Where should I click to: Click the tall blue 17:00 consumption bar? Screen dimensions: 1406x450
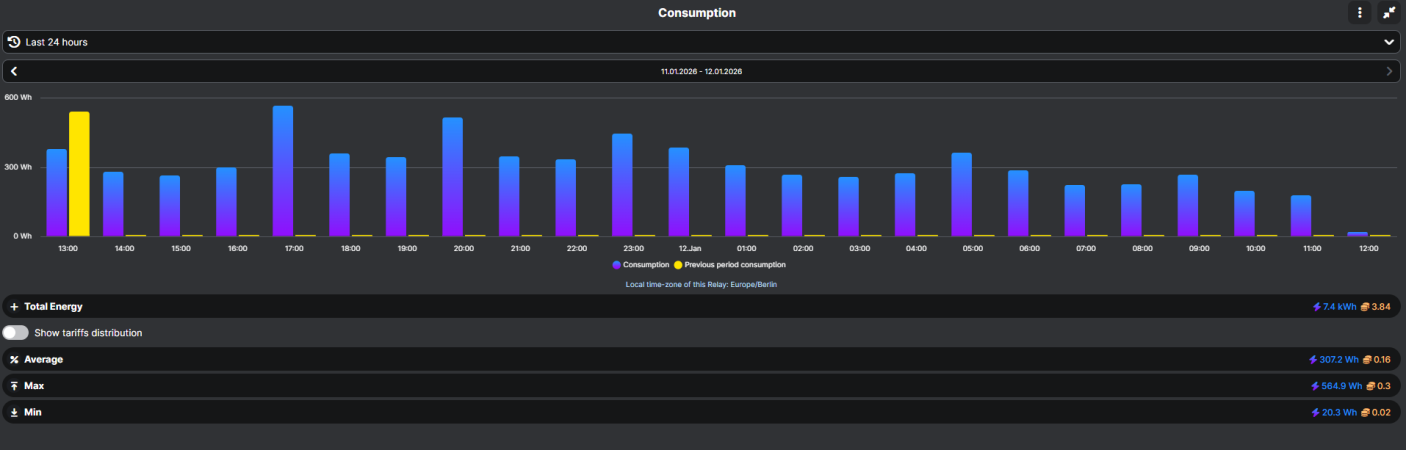pyautogui.click(x=283, y=170)
